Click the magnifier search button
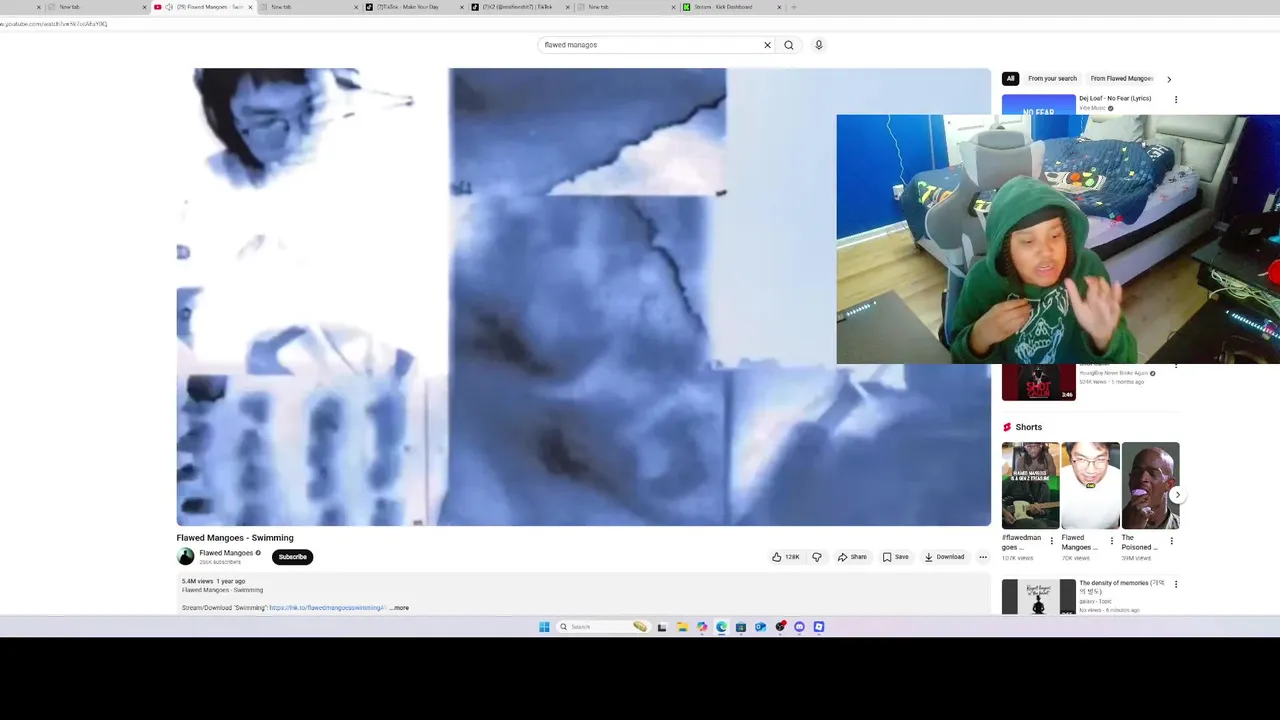The width and height of the screenshot is (1280, 720). 789,45
